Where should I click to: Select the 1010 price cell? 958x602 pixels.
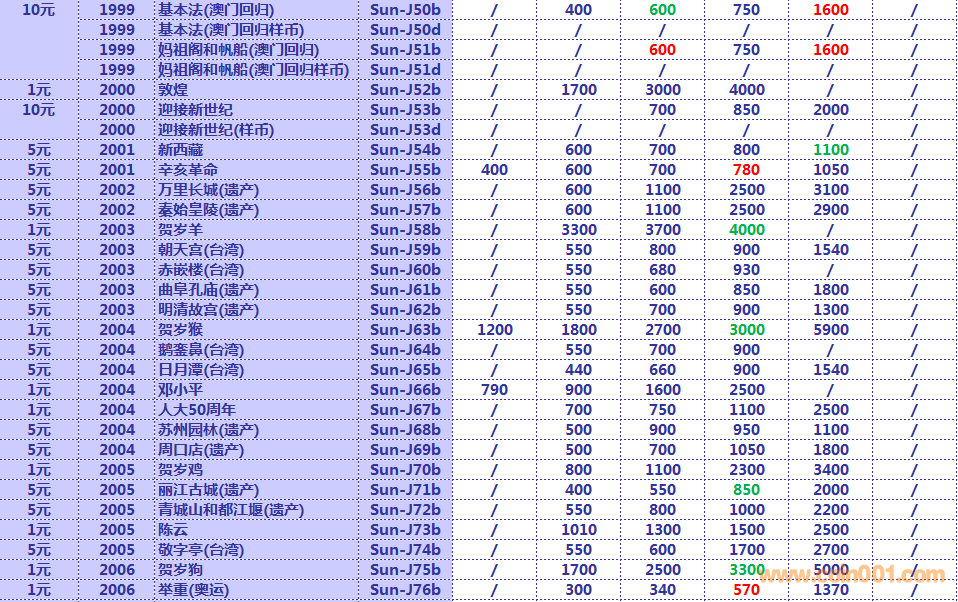click(x=578, y=530)
